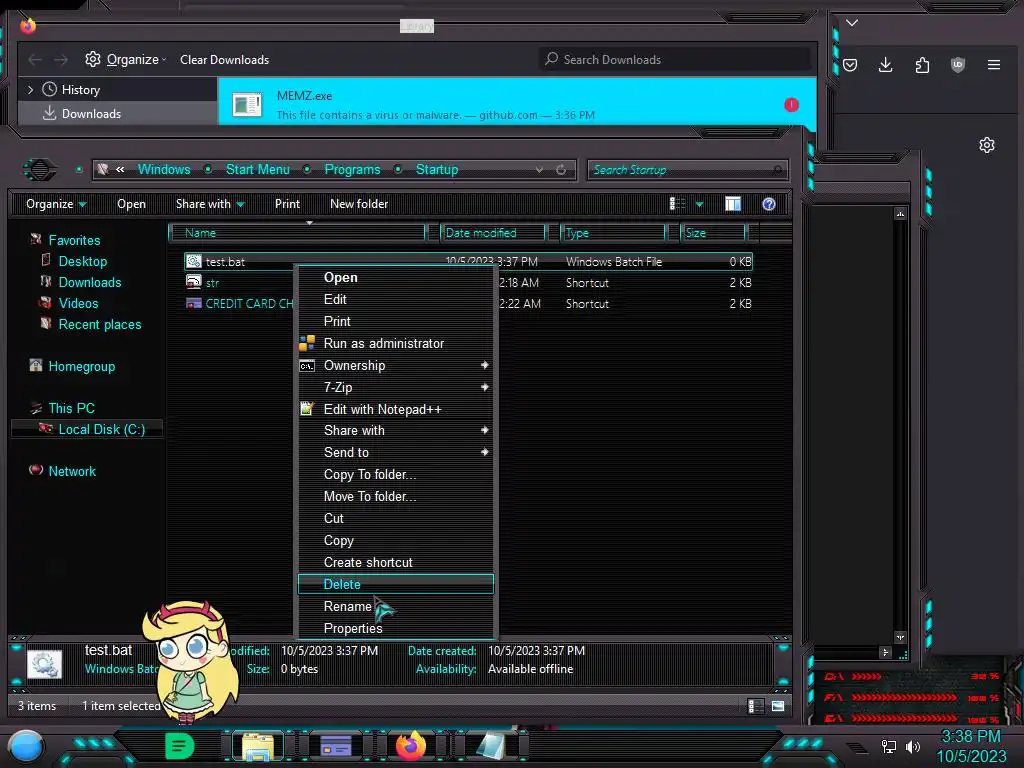This screenshot has height=768, width=1024.
Task: Click Programs breadcrumb
Action: (353, 170)
